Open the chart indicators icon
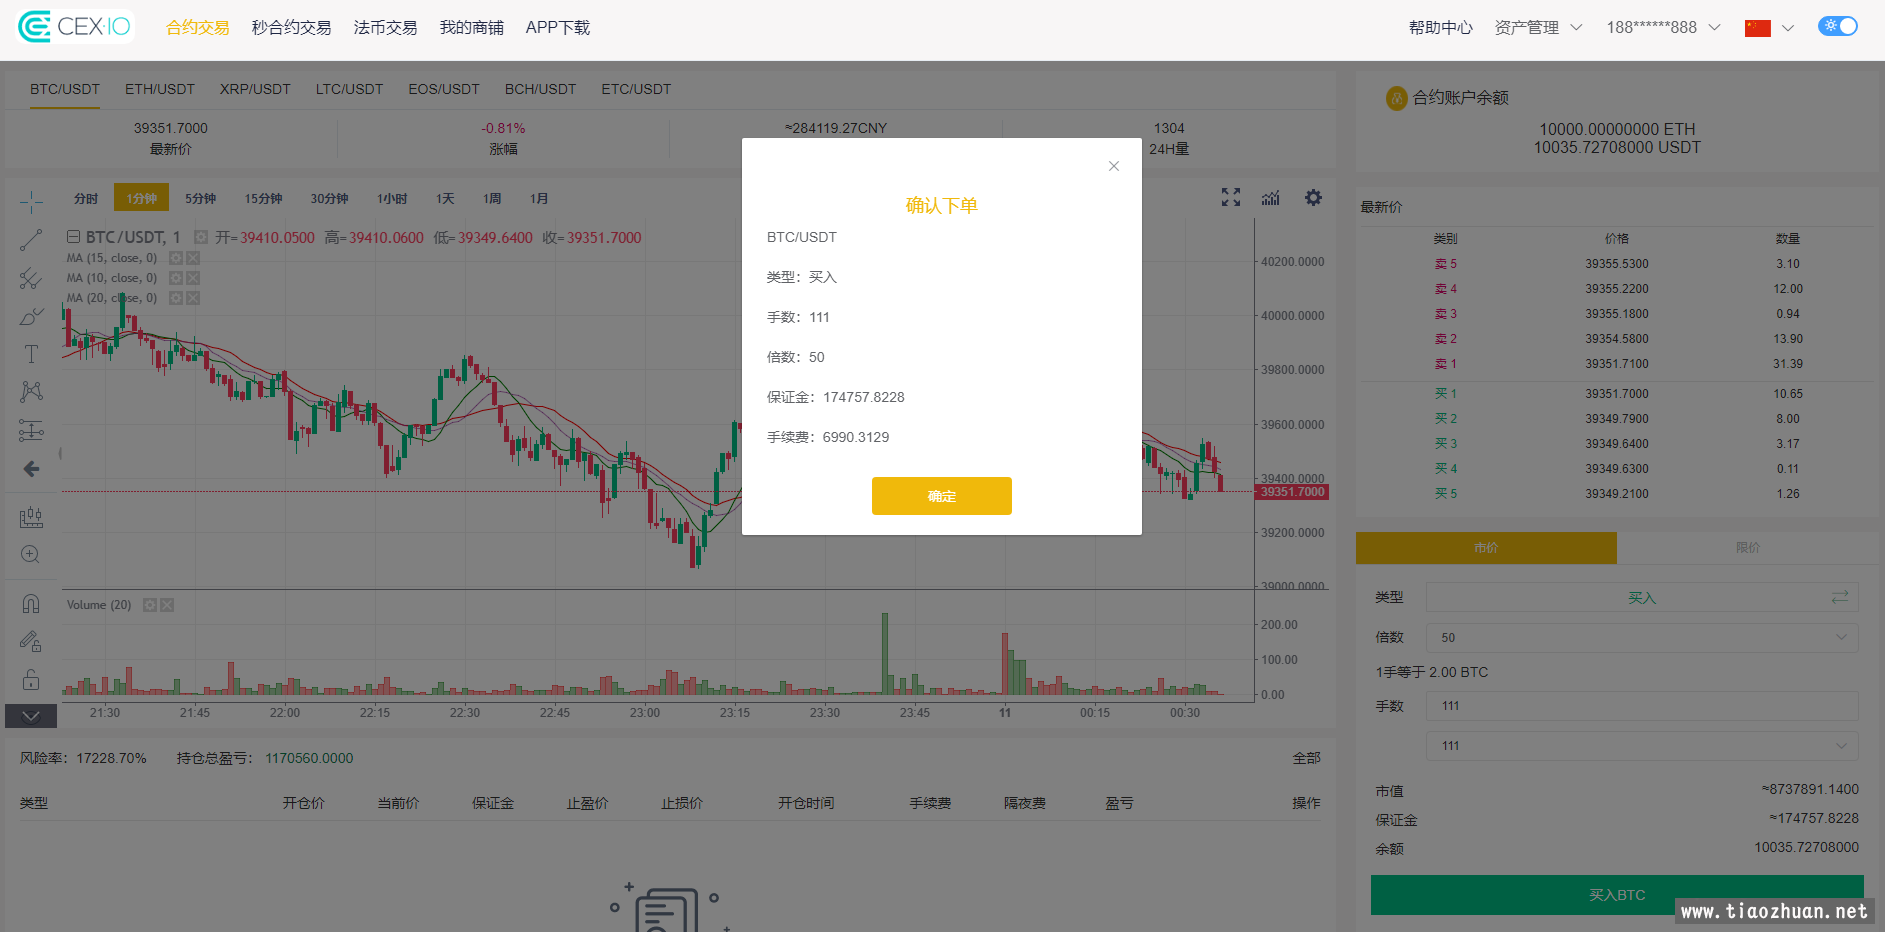 pos(1270,198)
